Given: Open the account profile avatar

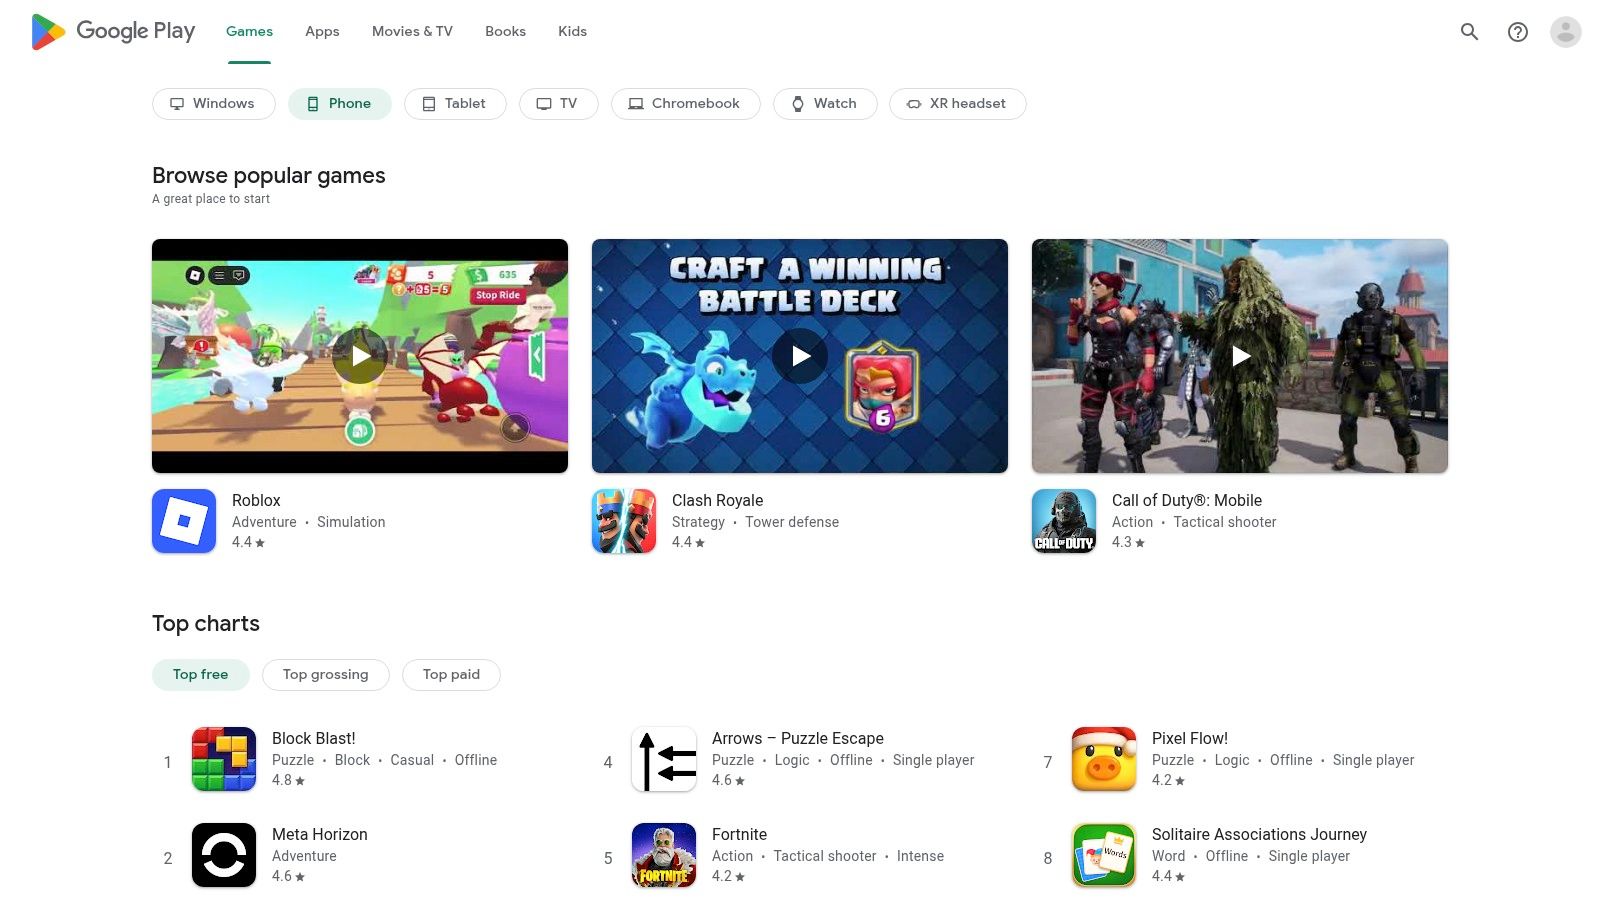Looking at the screenshot, I should pos(1565,32).
